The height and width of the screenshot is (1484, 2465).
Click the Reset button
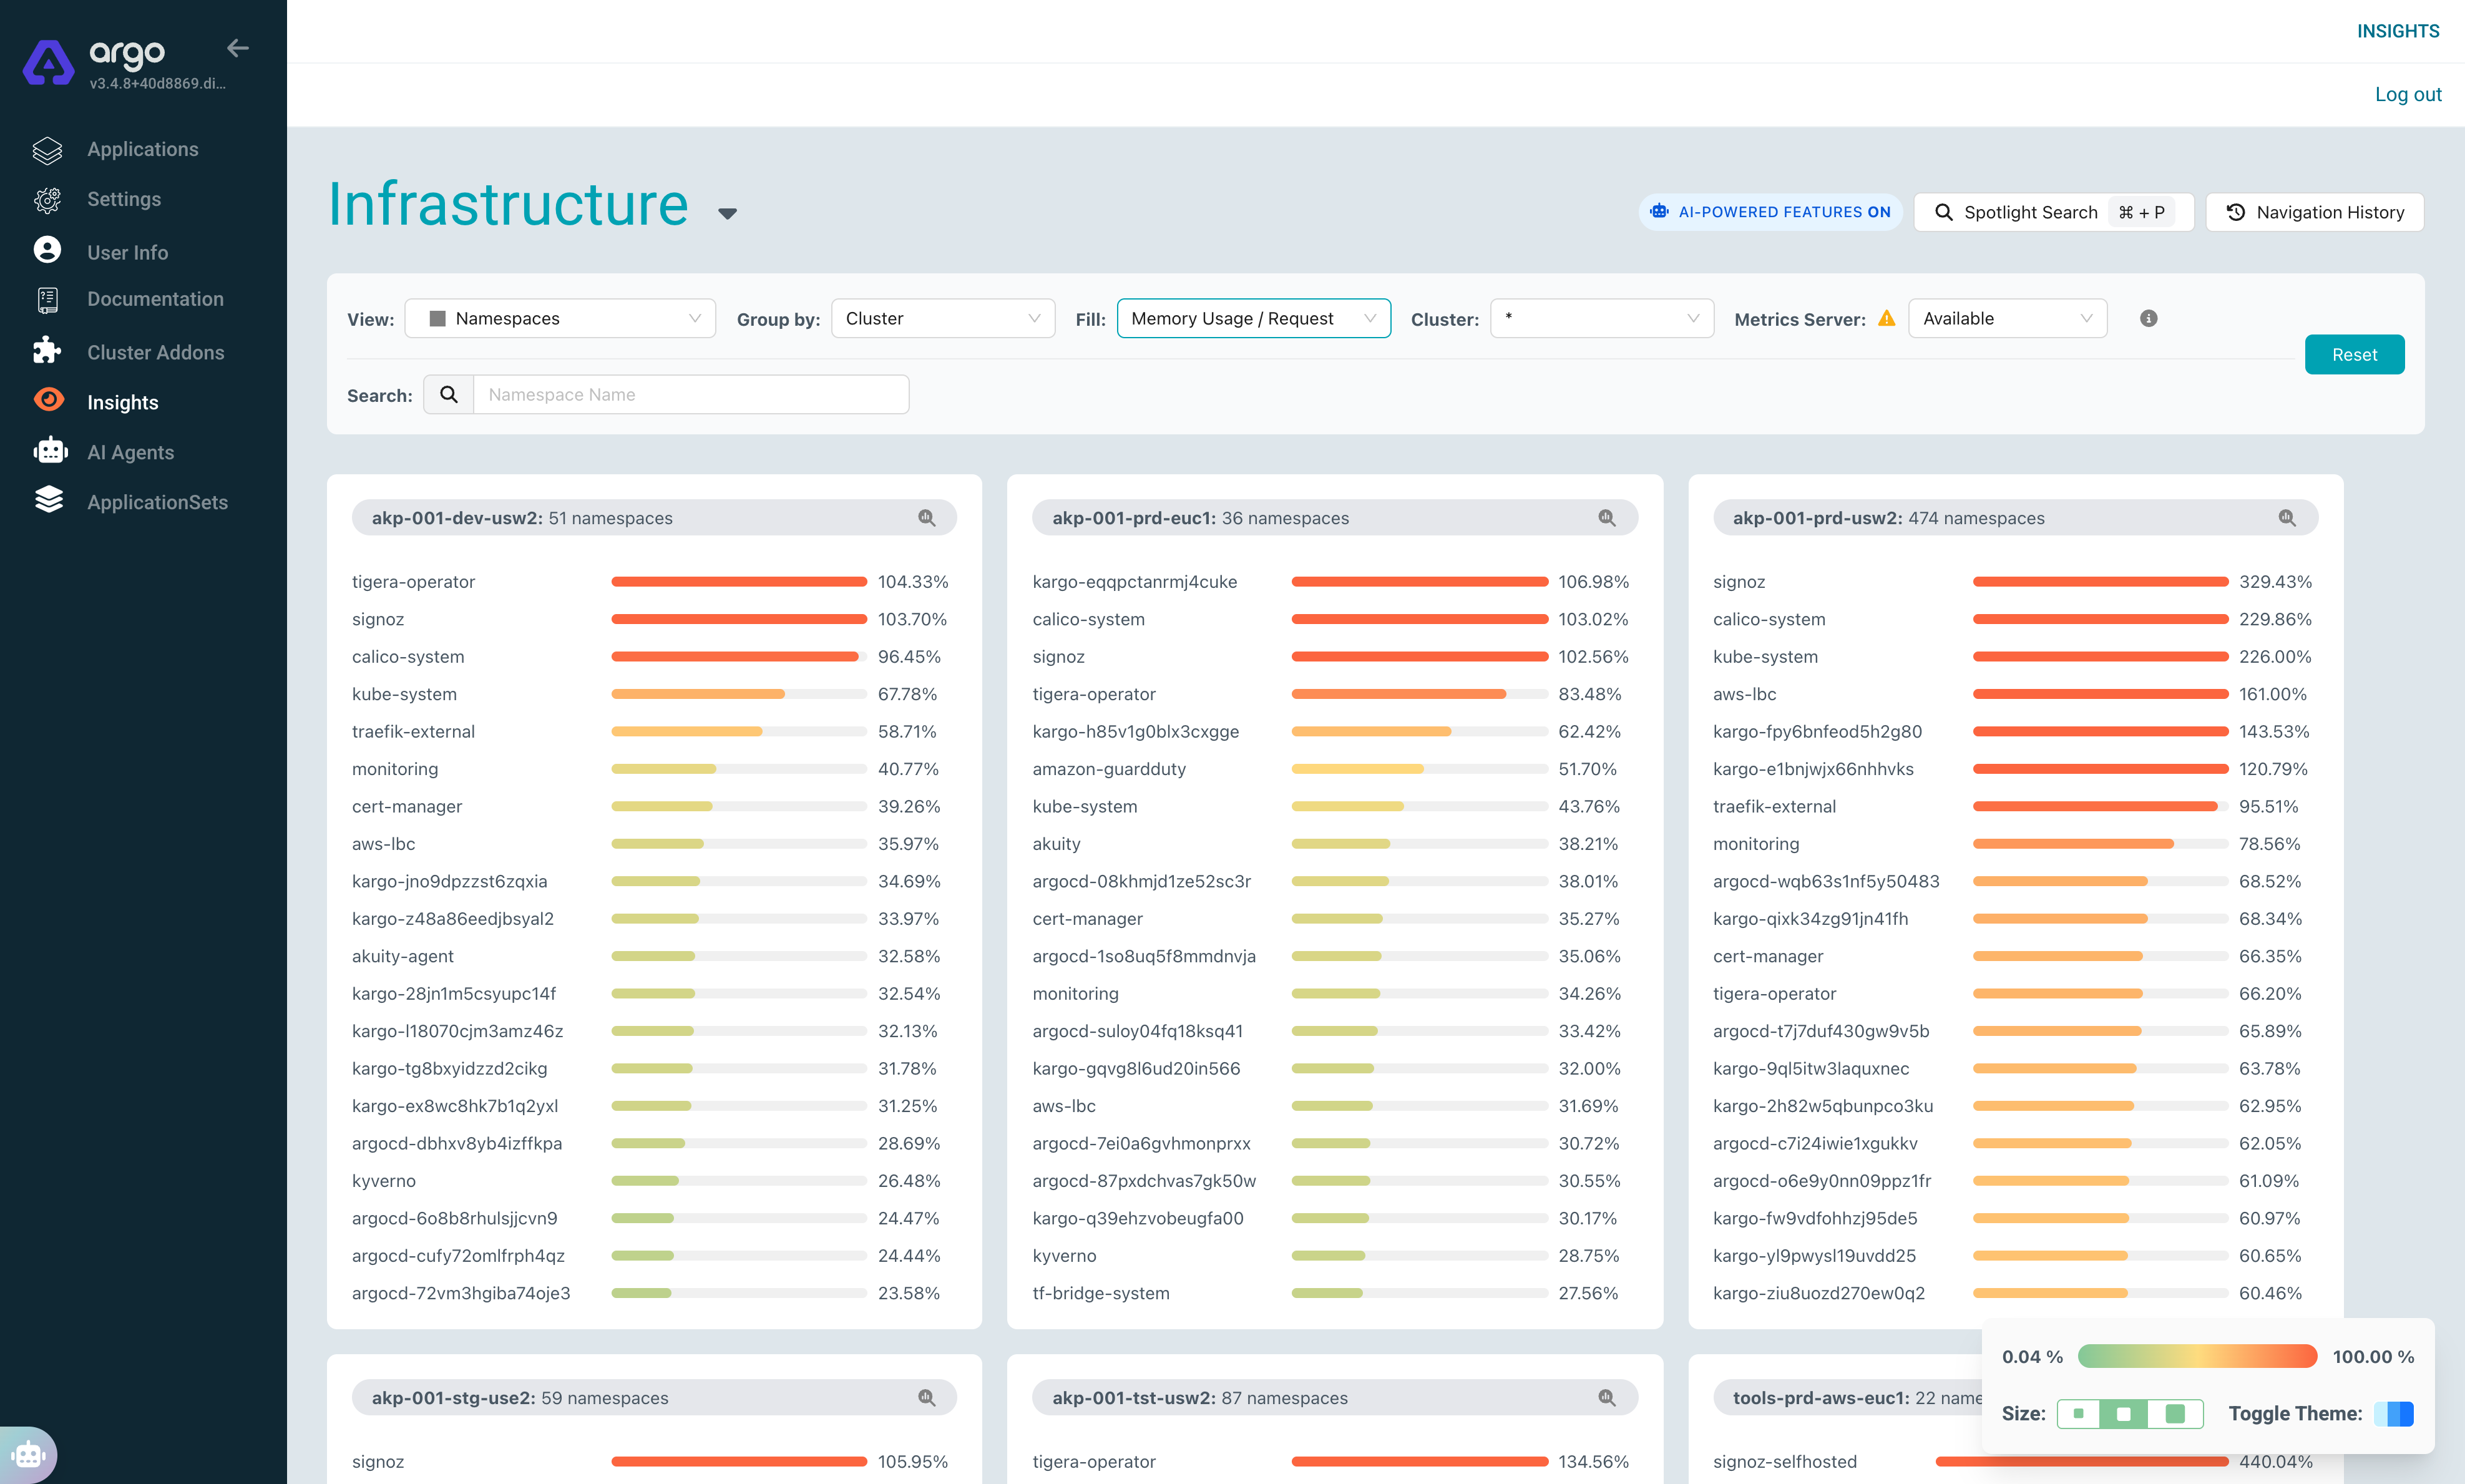[2354, 355]
